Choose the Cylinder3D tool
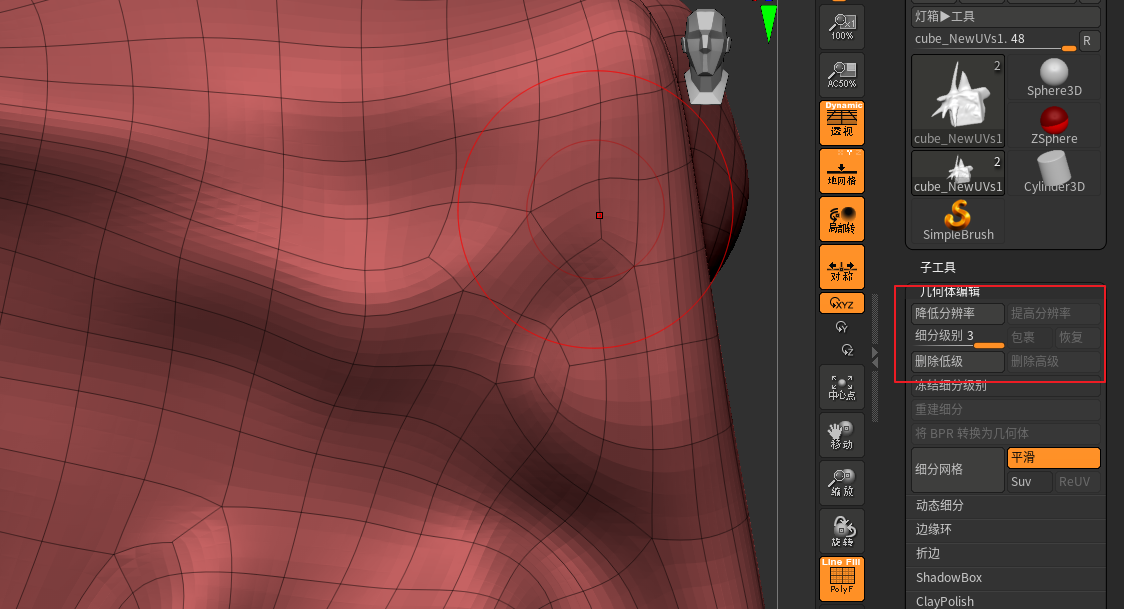 click(1054, 173)
